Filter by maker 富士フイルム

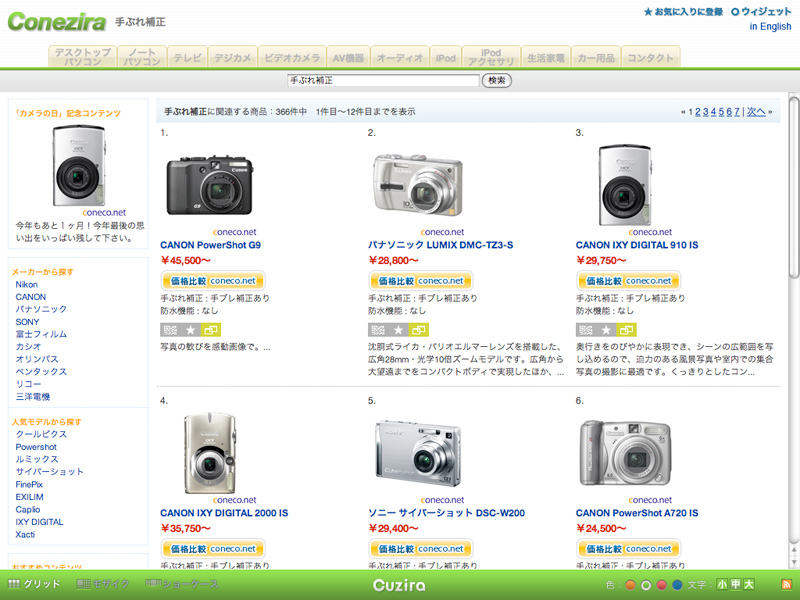coord(41,334)
